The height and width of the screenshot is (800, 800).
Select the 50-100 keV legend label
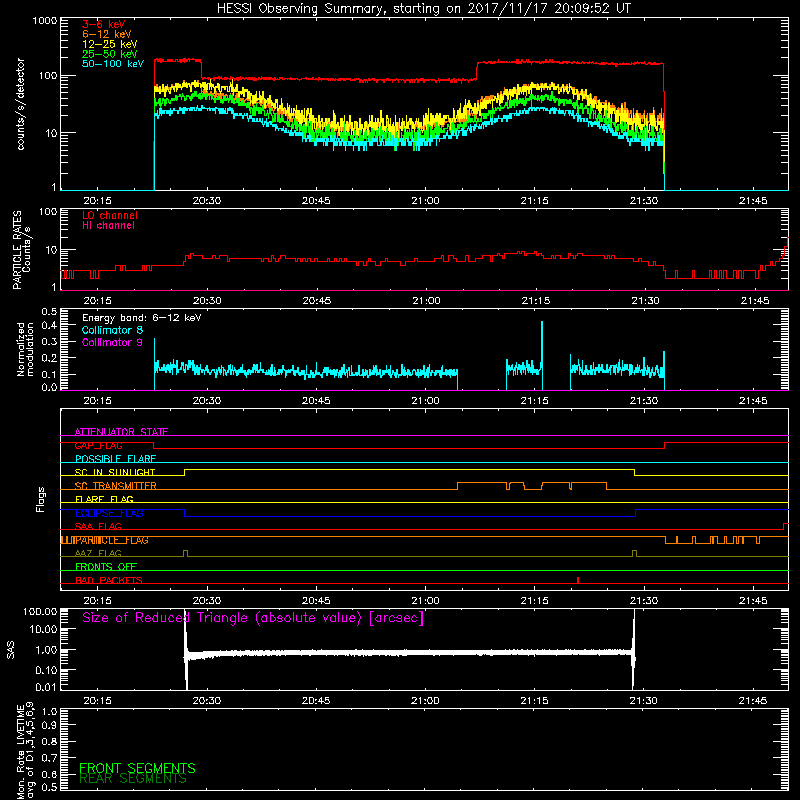pyautogui.click(x=112, y=64)
